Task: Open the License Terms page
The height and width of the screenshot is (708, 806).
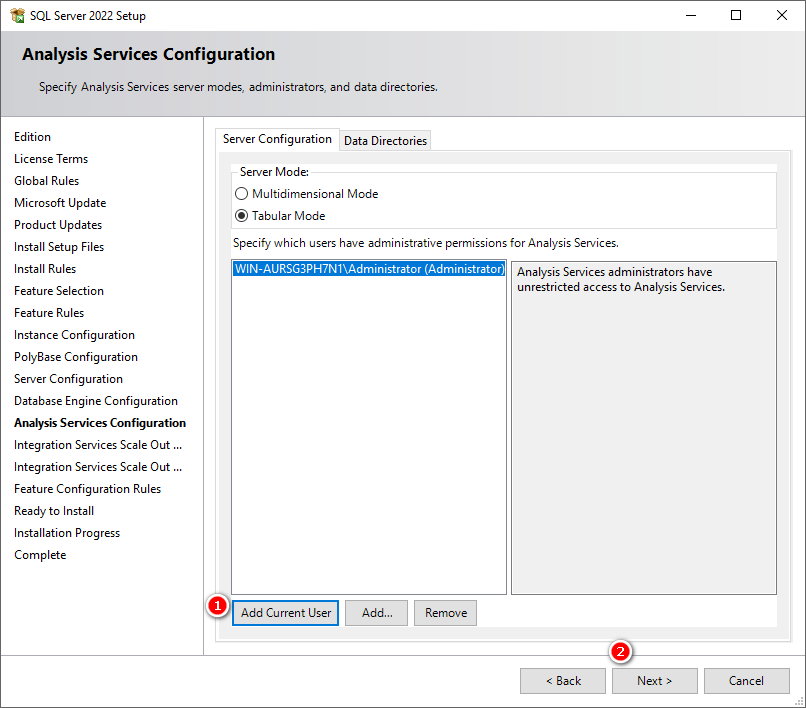Action: click(51, 158)
